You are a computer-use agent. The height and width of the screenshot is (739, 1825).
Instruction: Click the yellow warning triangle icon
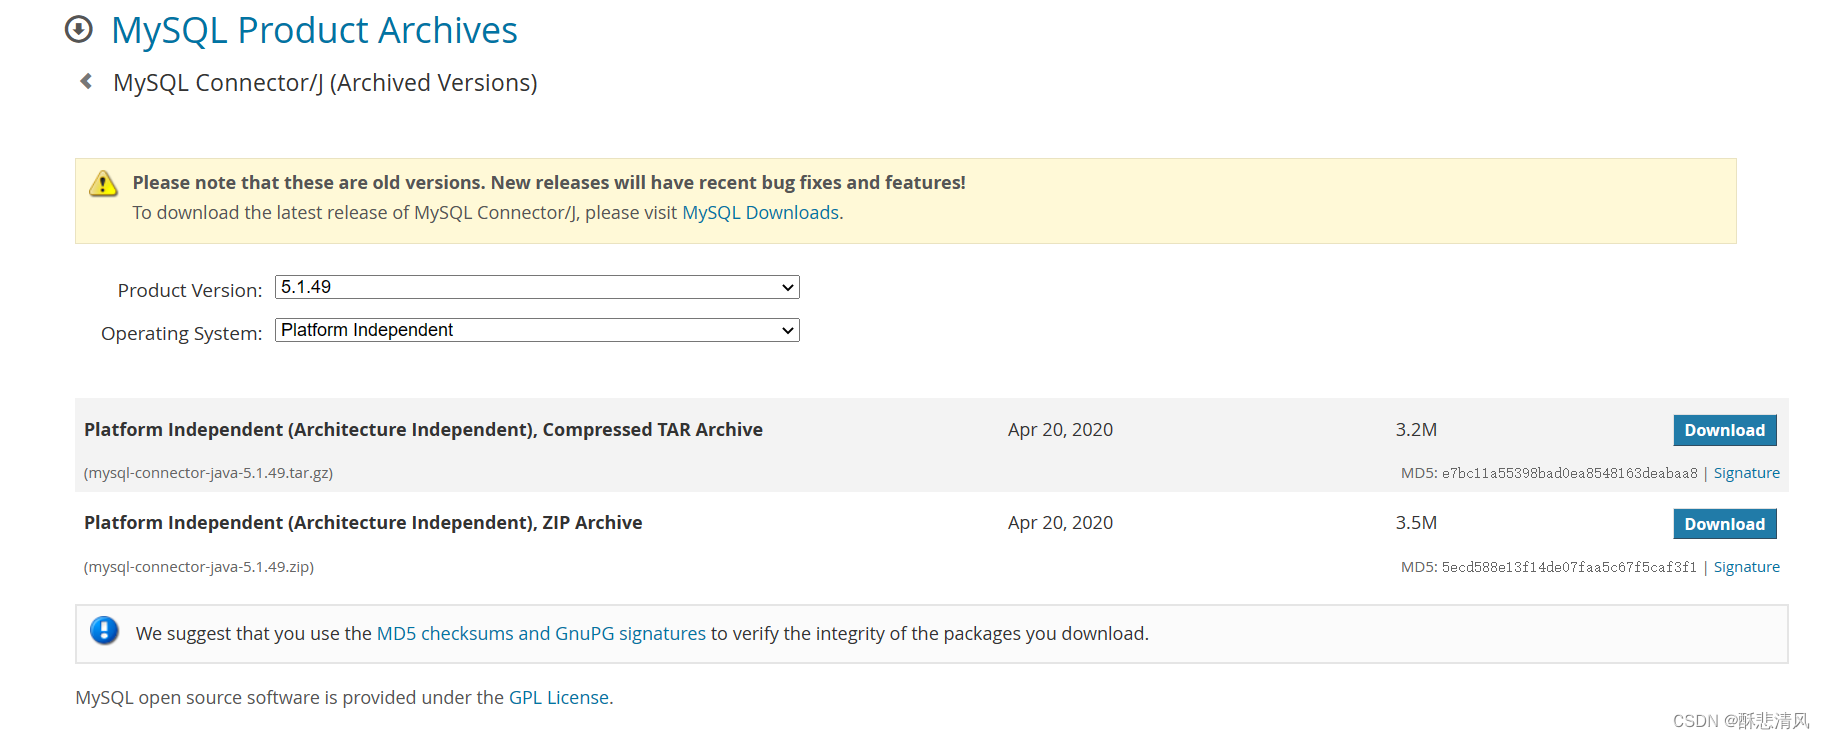(x=103, y=184)
